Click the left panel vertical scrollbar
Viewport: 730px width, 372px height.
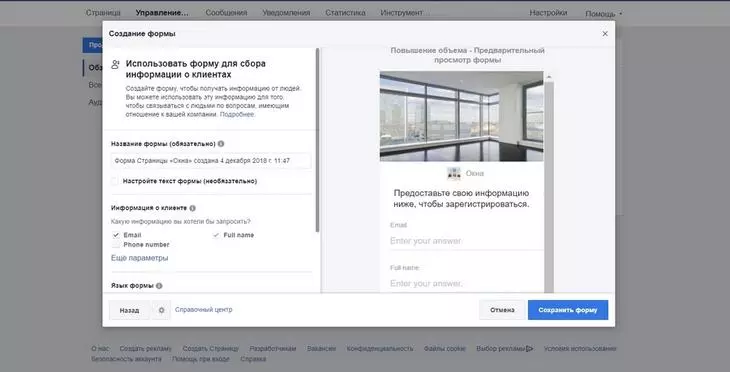[318, 140]
